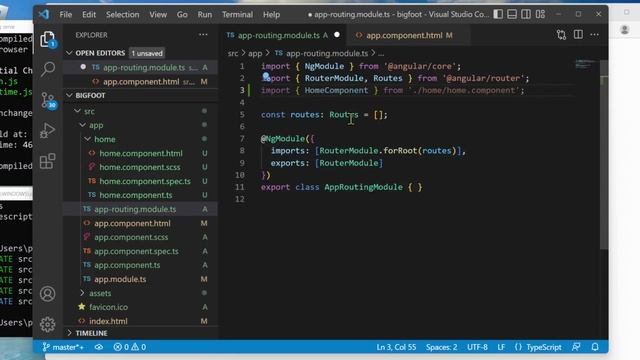
Task: Open the Accounts menu icon
Action: 47,294
